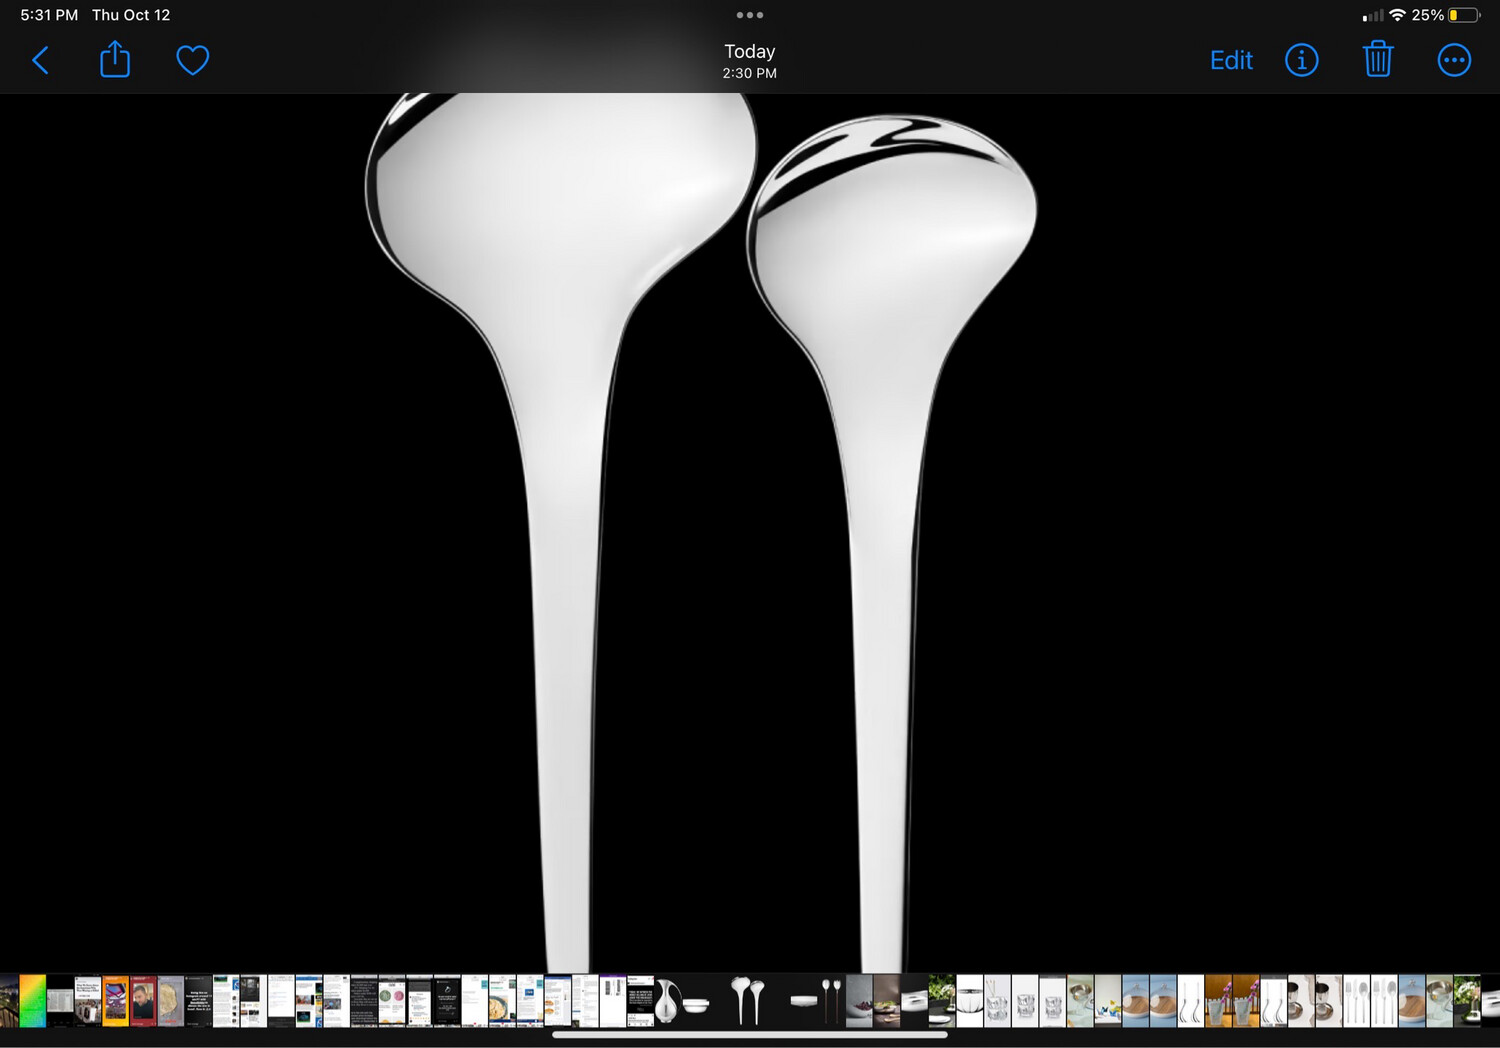Tap the 'Today 2:30 PM' title
The height and width of the screenshot is (1048, 1500).
[750, 61]
